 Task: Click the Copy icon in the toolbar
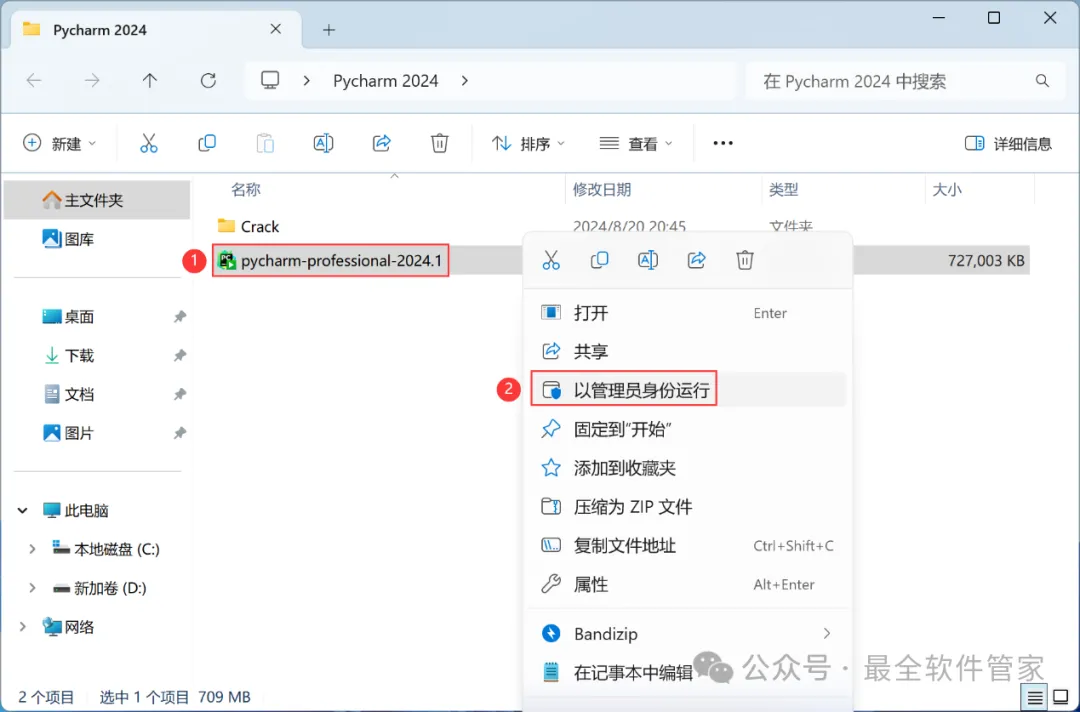pos(207,143)
